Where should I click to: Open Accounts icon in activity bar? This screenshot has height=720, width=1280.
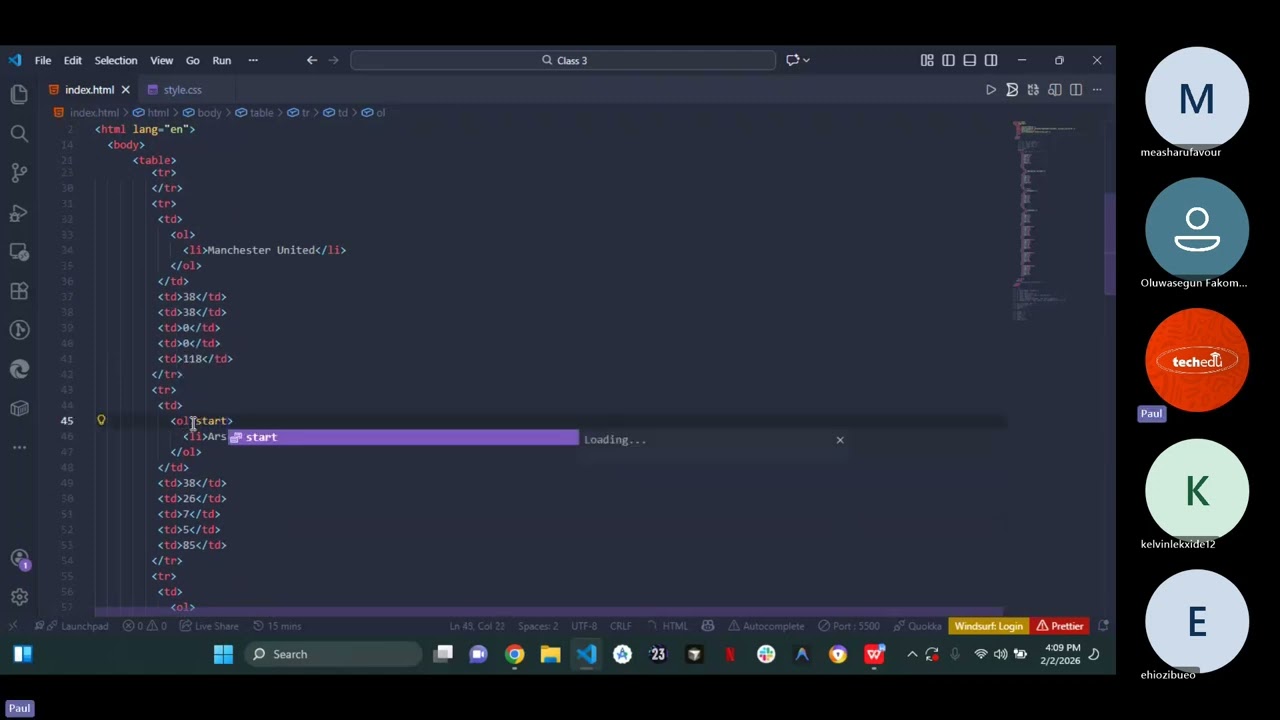[x=19, y=559]
